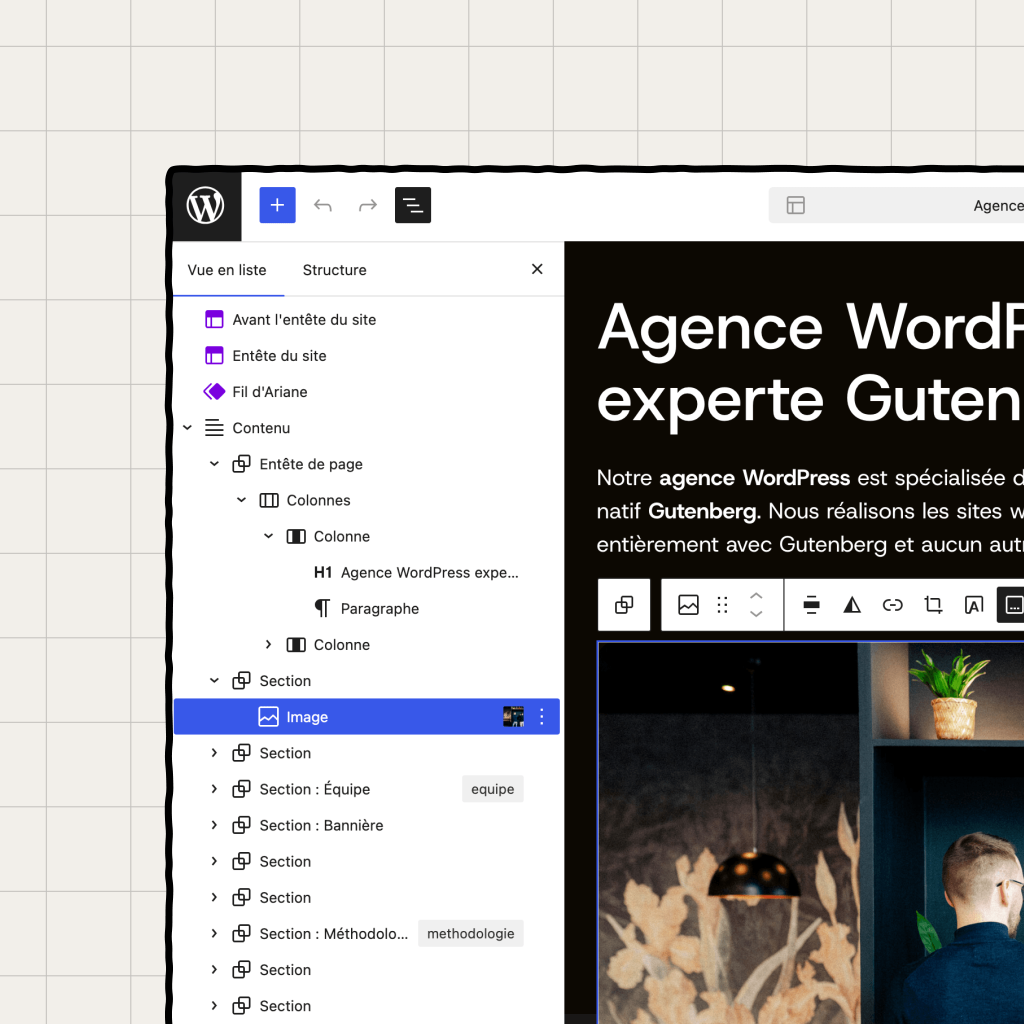
Task: Close the list view panel
Action: pyautogui.click(x=537, y=269)
